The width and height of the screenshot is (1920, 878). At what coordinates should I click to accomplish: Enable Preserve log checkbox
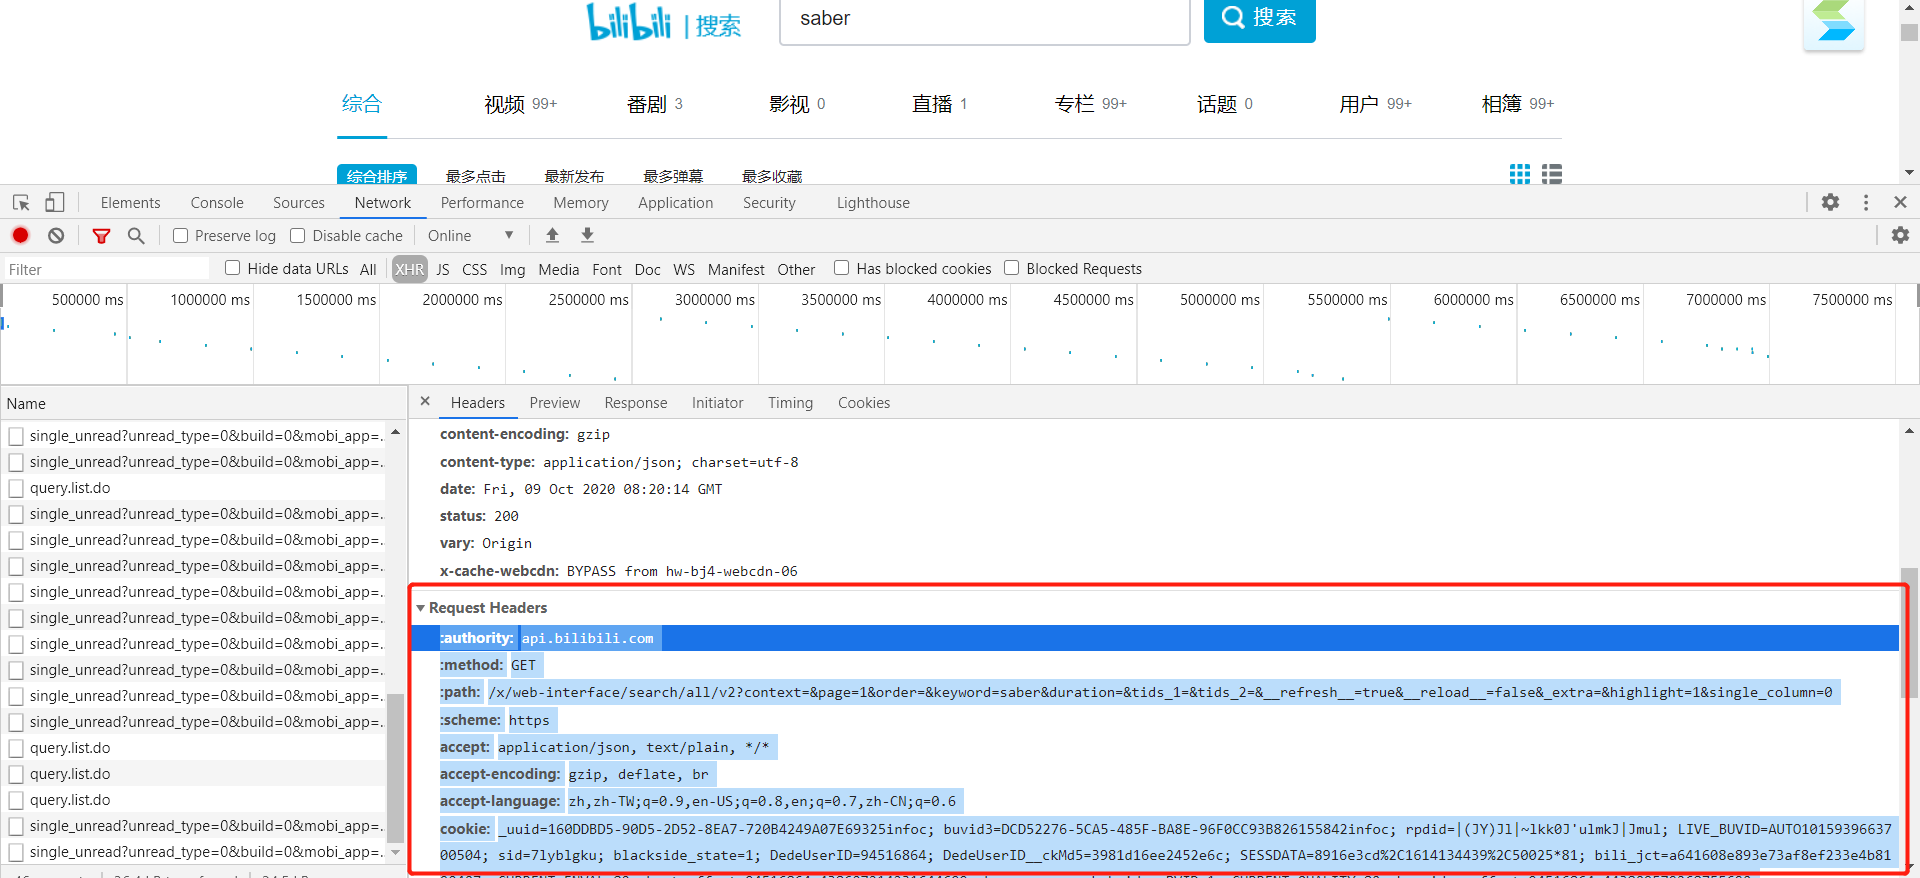(180, 236)
